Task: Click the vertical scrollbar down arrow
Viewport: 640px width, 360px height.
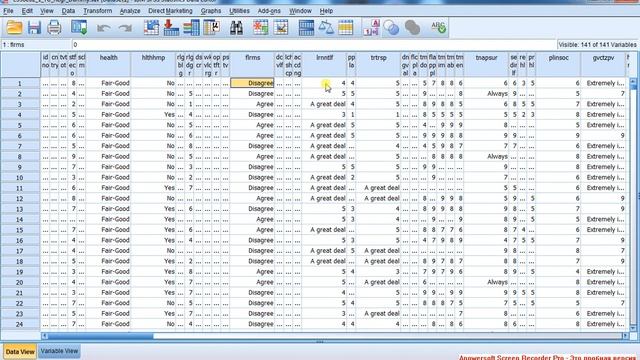Action: [x=633, y=328]
